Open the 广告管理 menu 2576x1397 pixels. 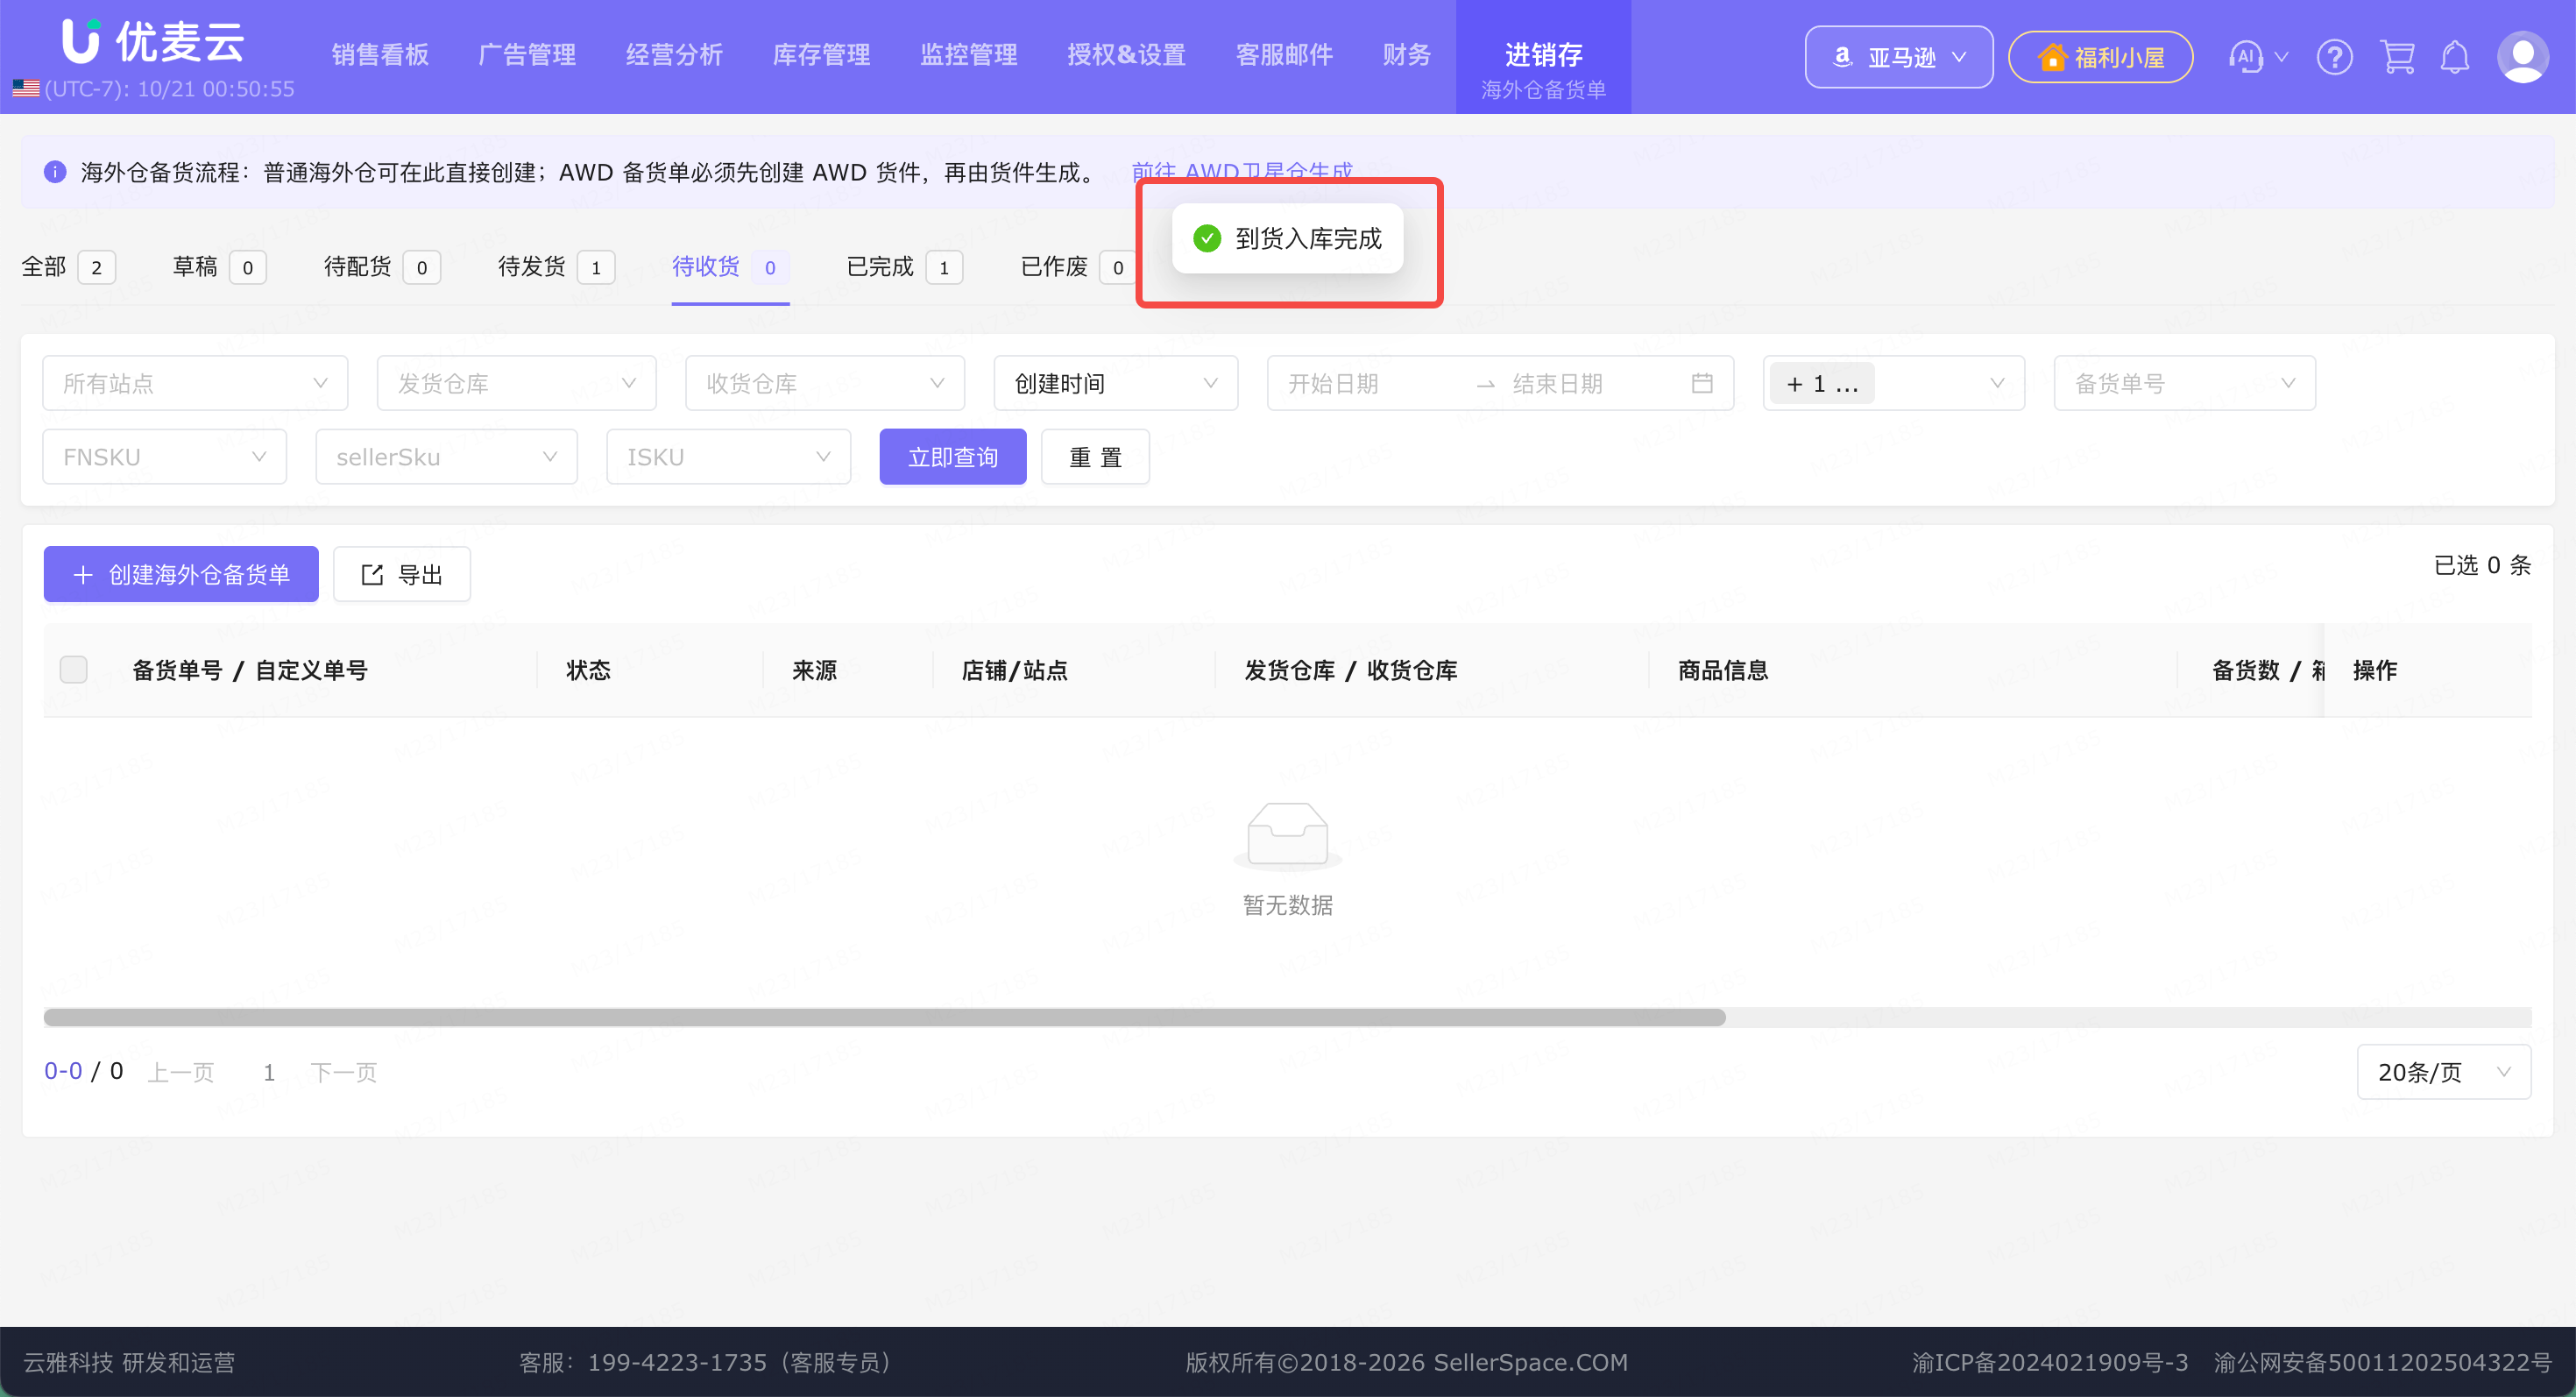coord(527,55)
